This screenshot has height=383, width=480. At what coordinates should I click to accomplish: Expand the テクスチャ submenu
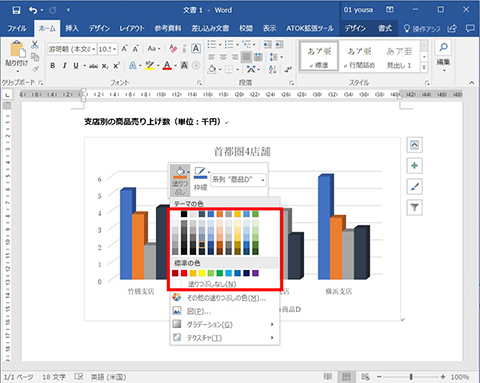pos(224,338)
